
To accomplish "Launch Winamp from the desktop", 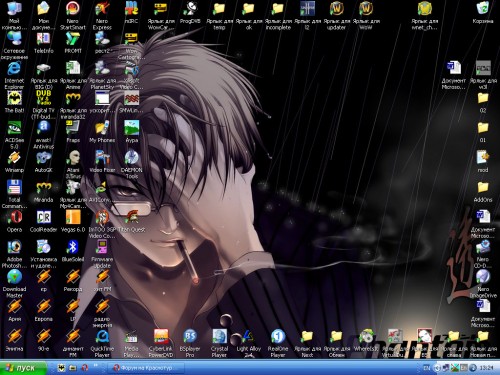I will pyautogui.click(x=14, y=158).
